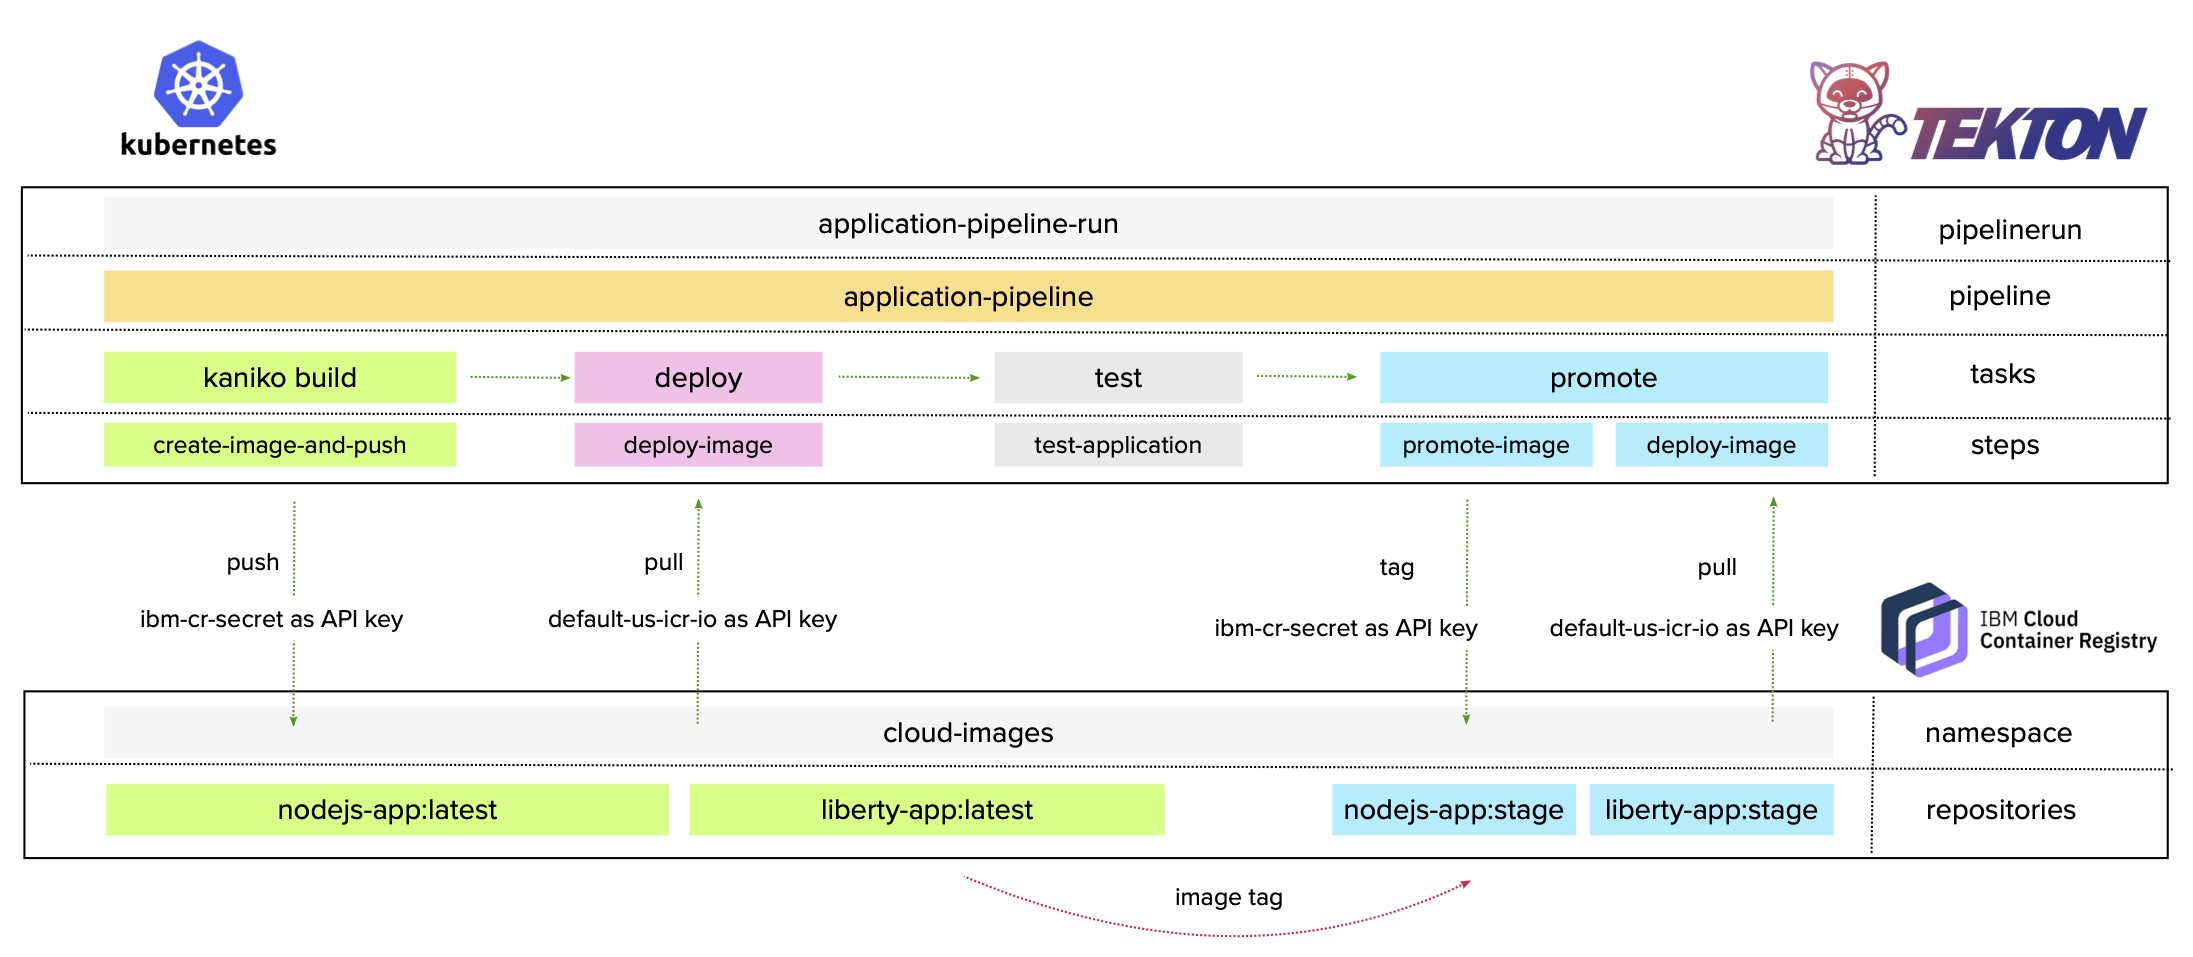The height and width of the screenshot is (957, 2193).
Task: Click the kubernetes wordmark text
Action: tap(198, 144)
